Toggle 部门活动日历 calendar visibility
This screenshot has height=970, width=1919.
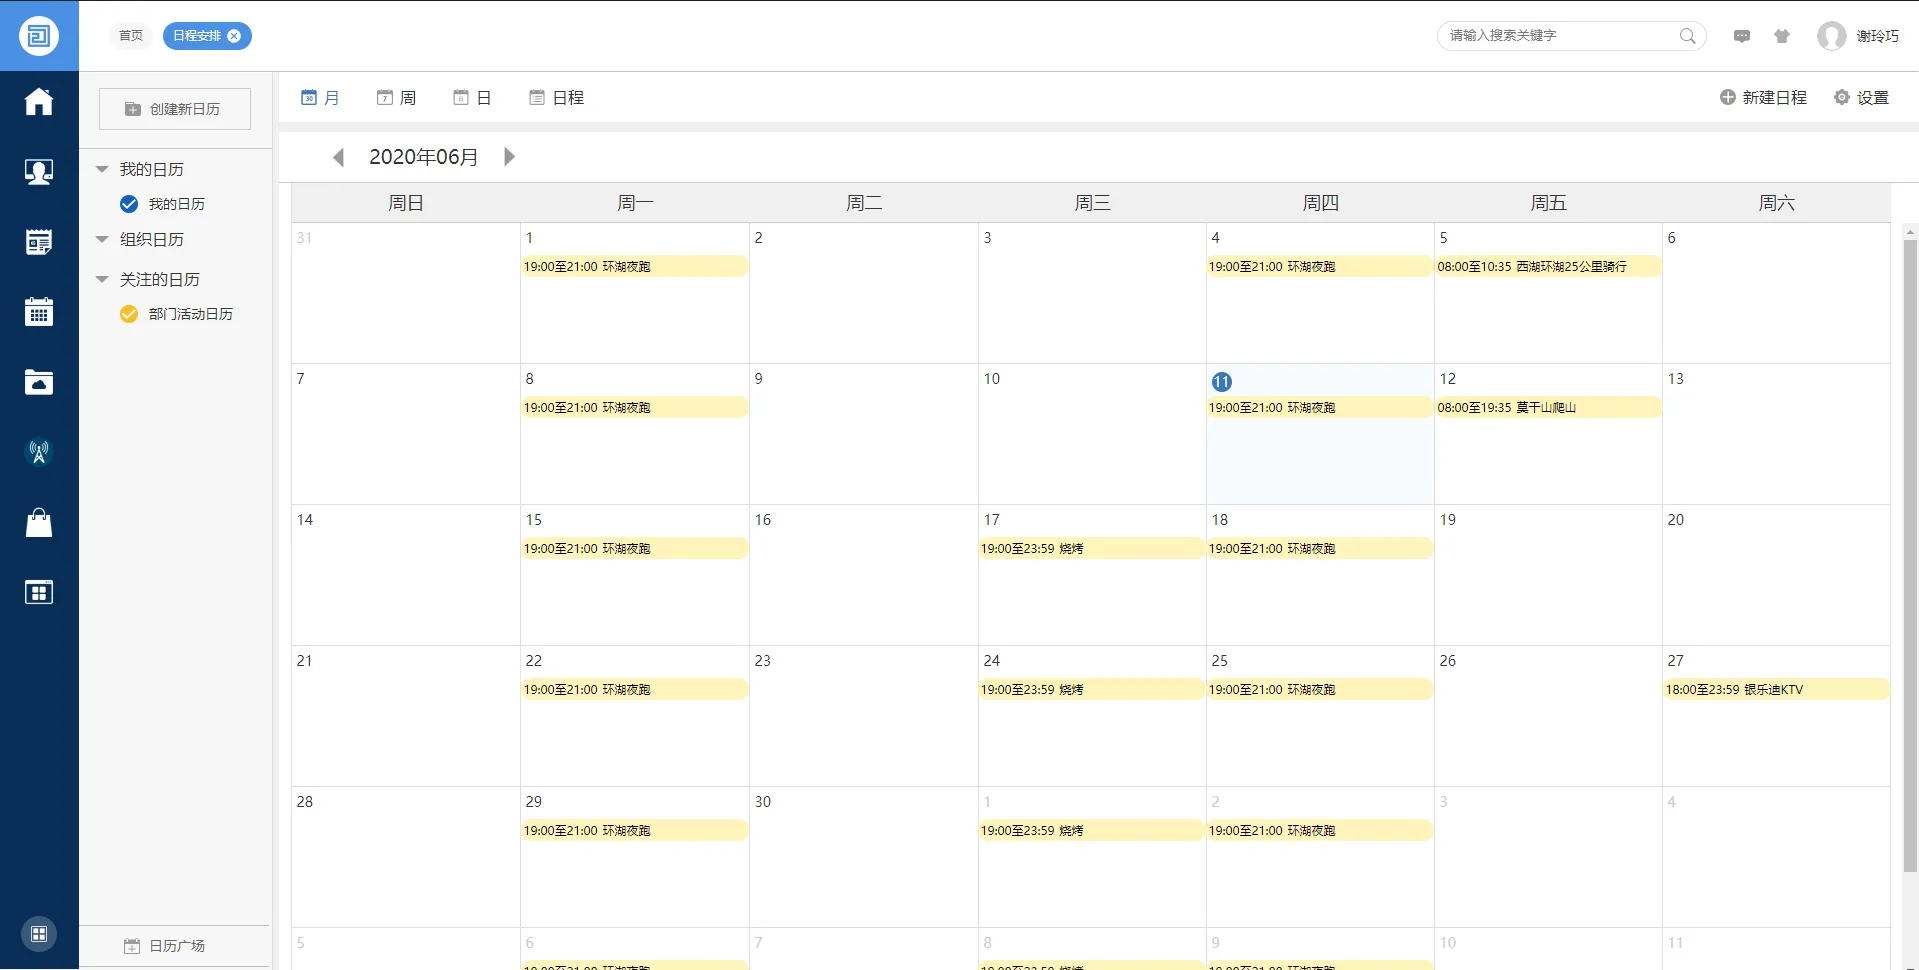(129, 314)
